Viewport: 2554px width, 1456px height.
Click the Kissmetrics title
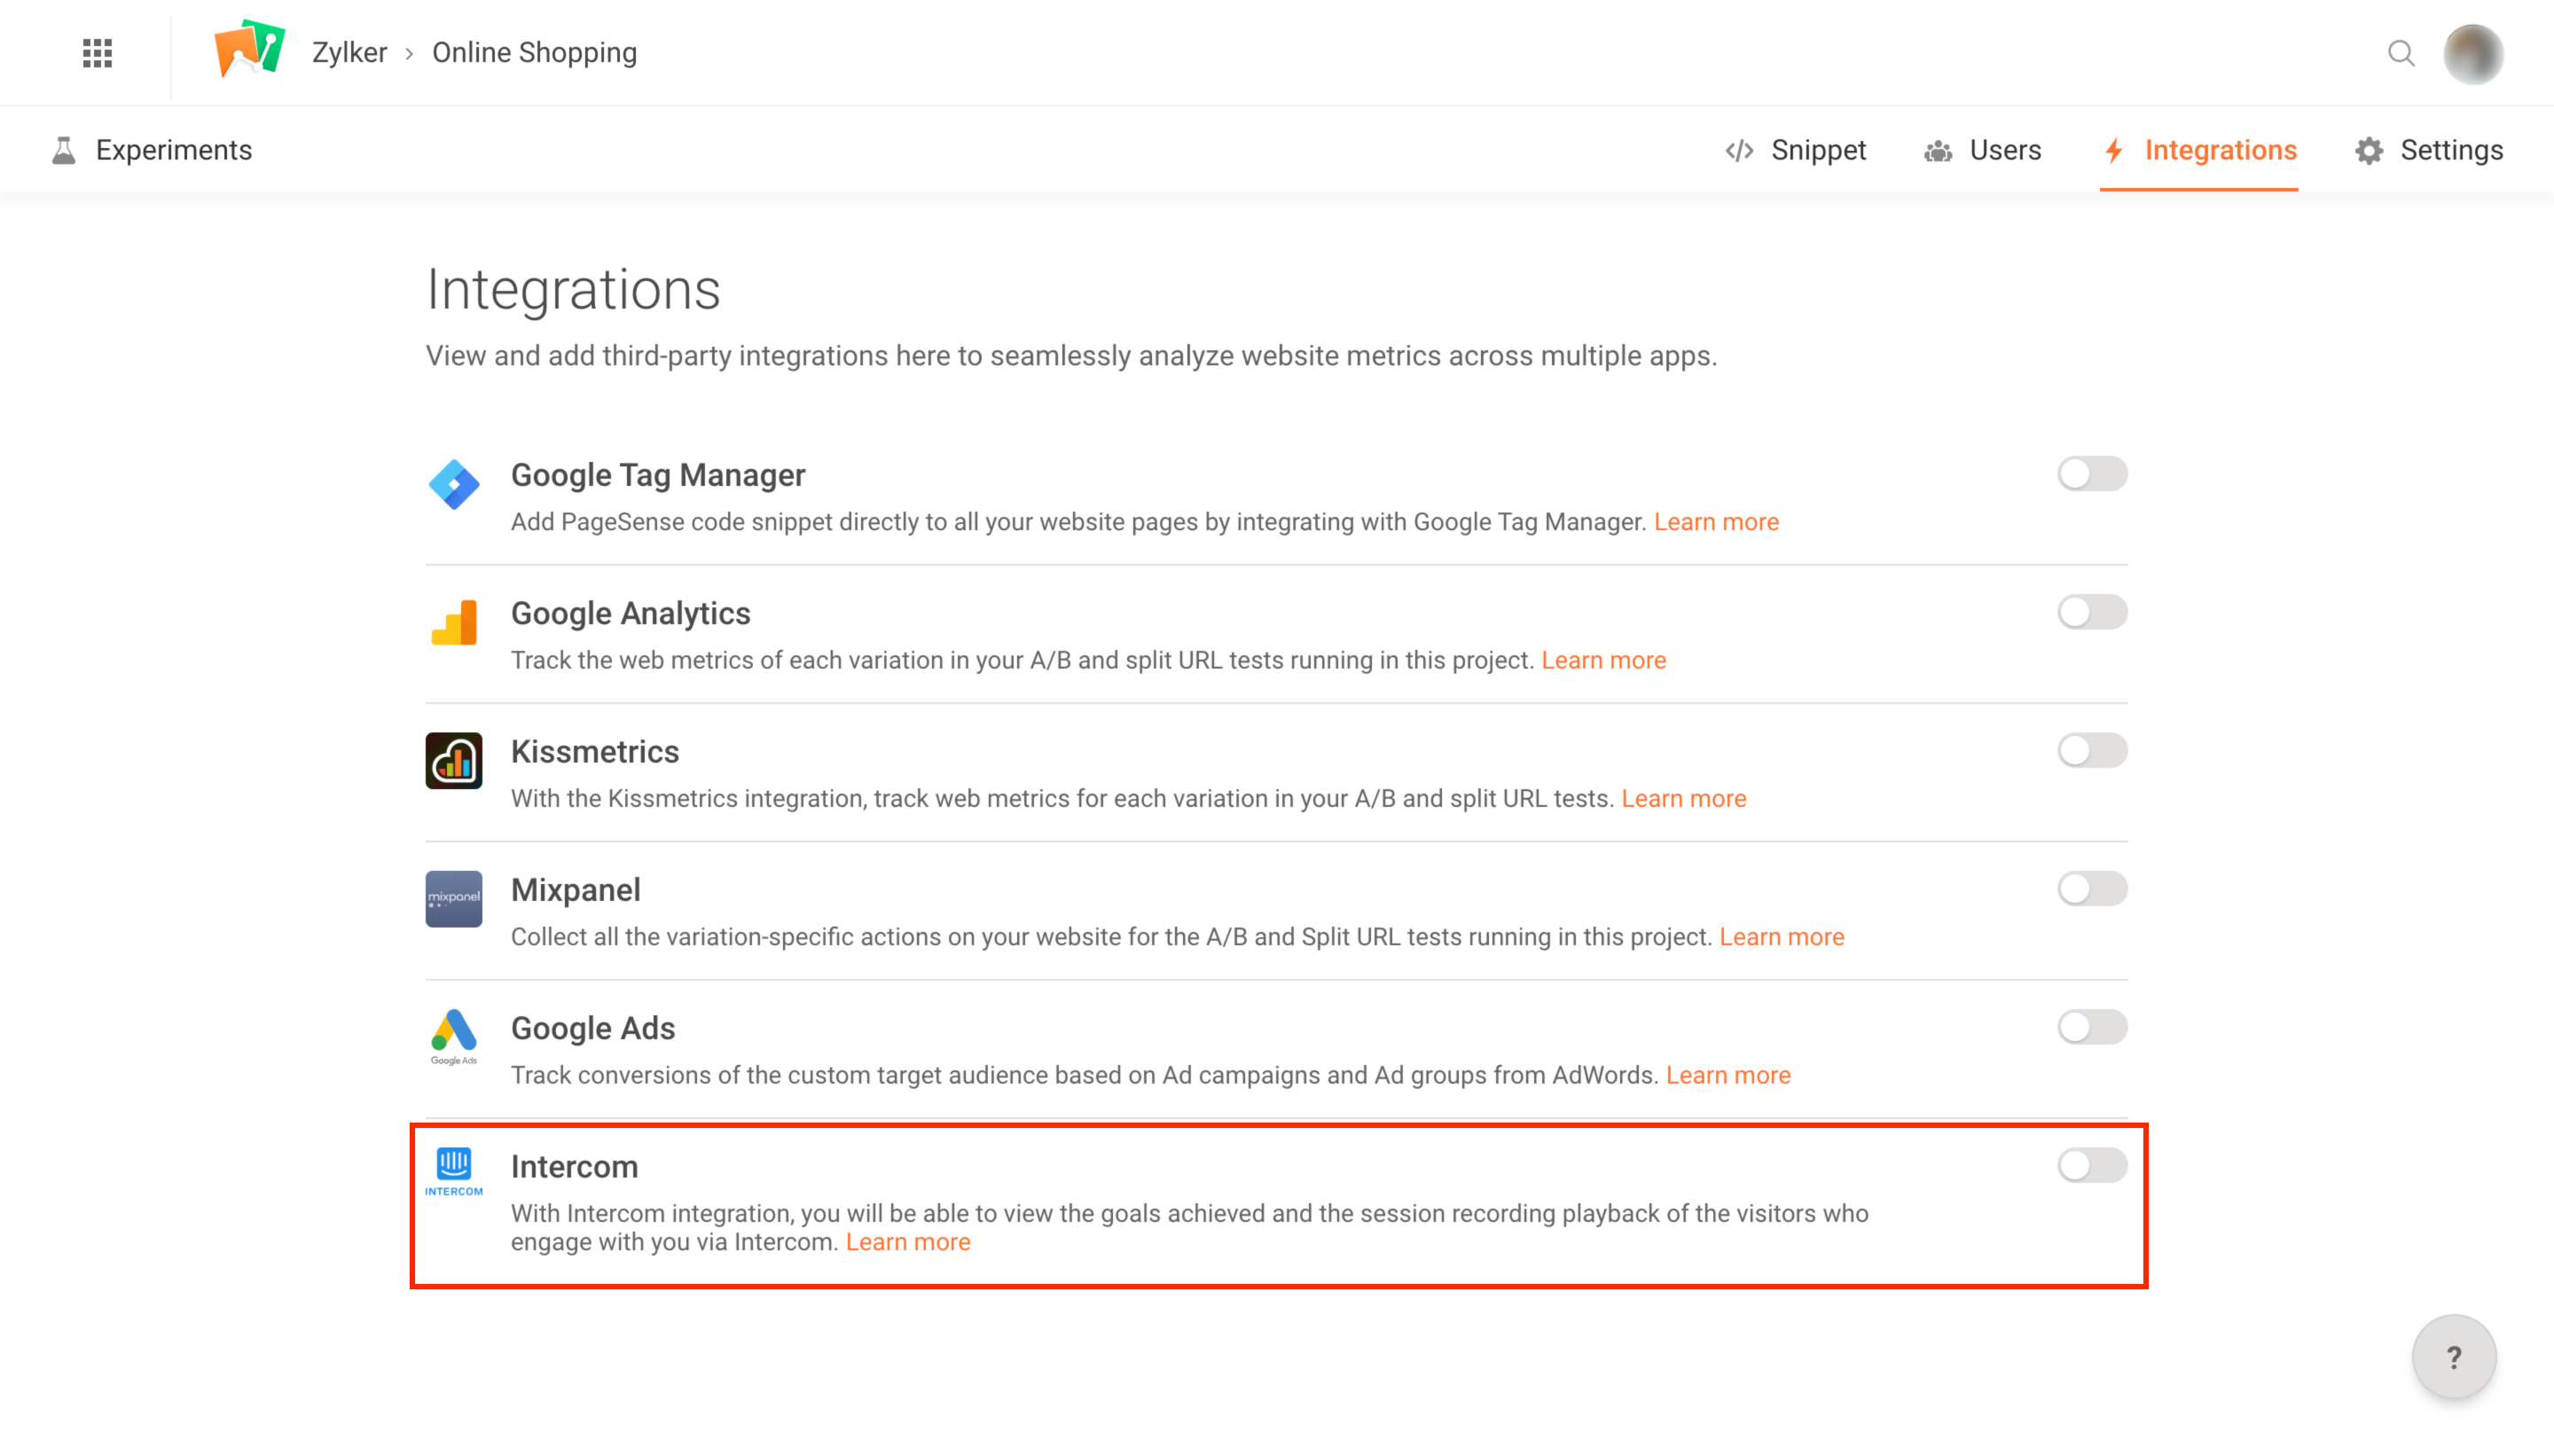coord(595,751)
